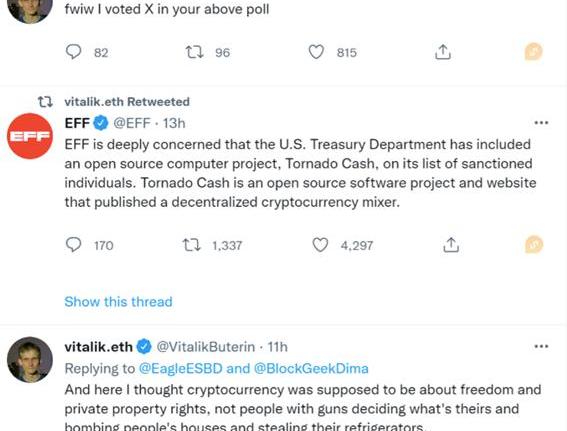Click Show this thread link

click(118, 302)
